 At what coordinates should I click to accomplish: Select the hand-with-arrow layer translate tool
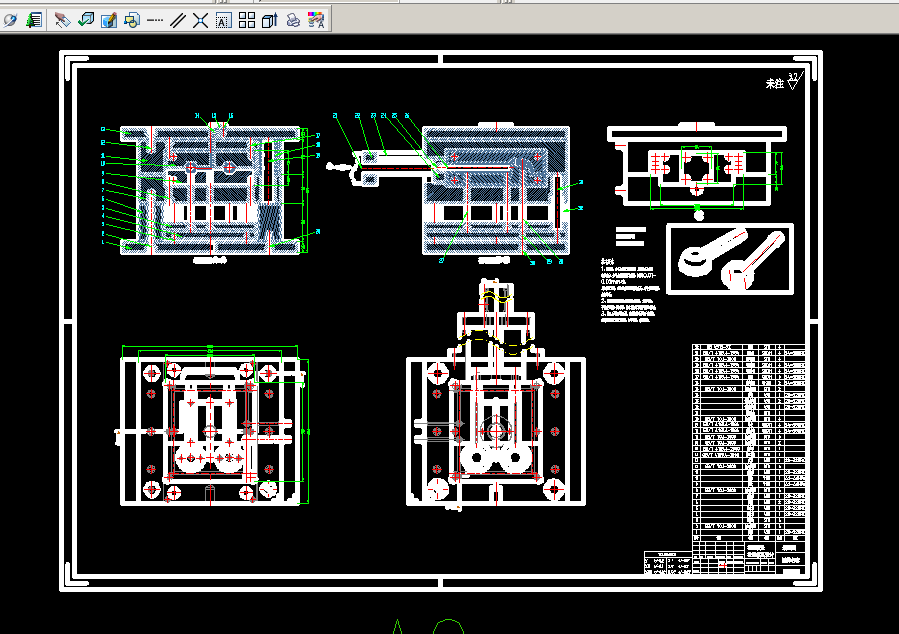coord(62,21)
